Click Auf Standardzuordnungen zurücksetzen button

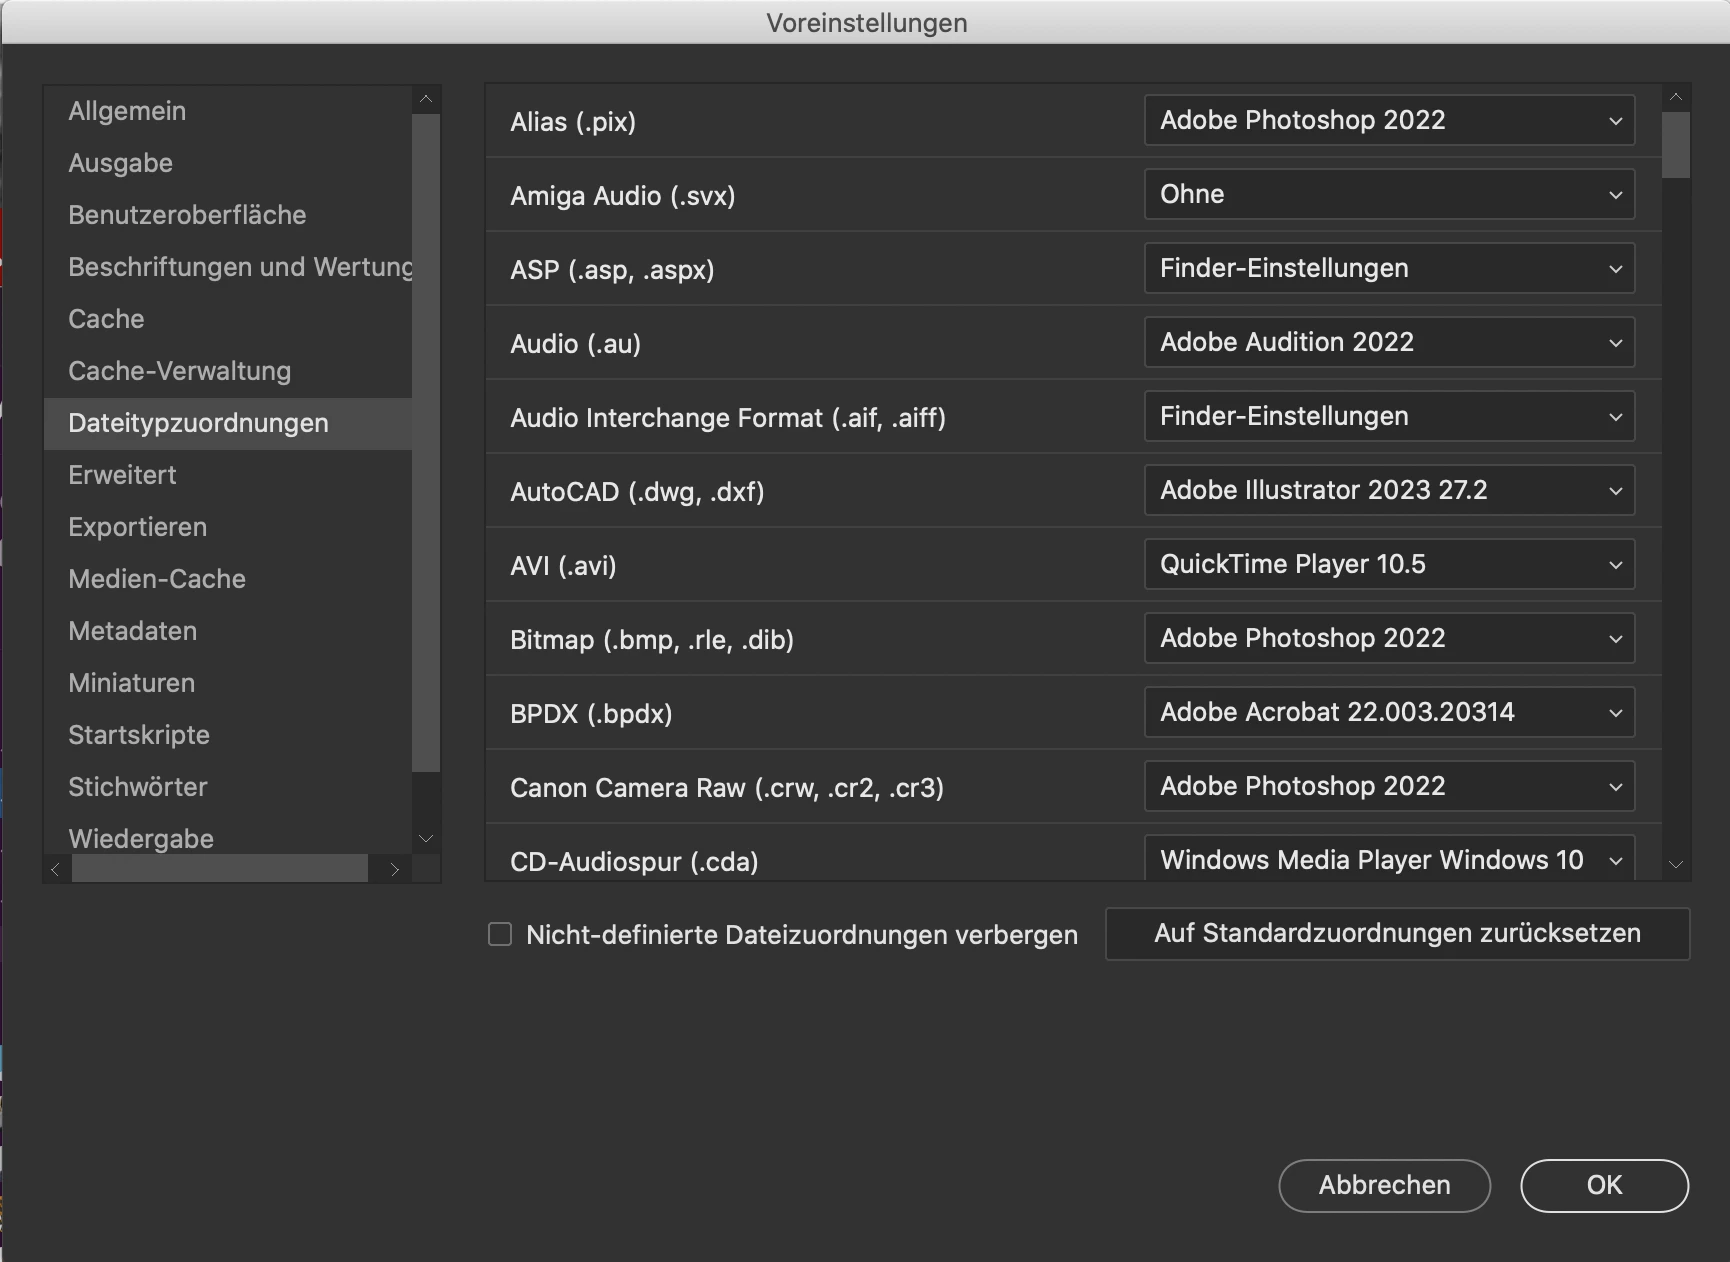(1397, 934)
